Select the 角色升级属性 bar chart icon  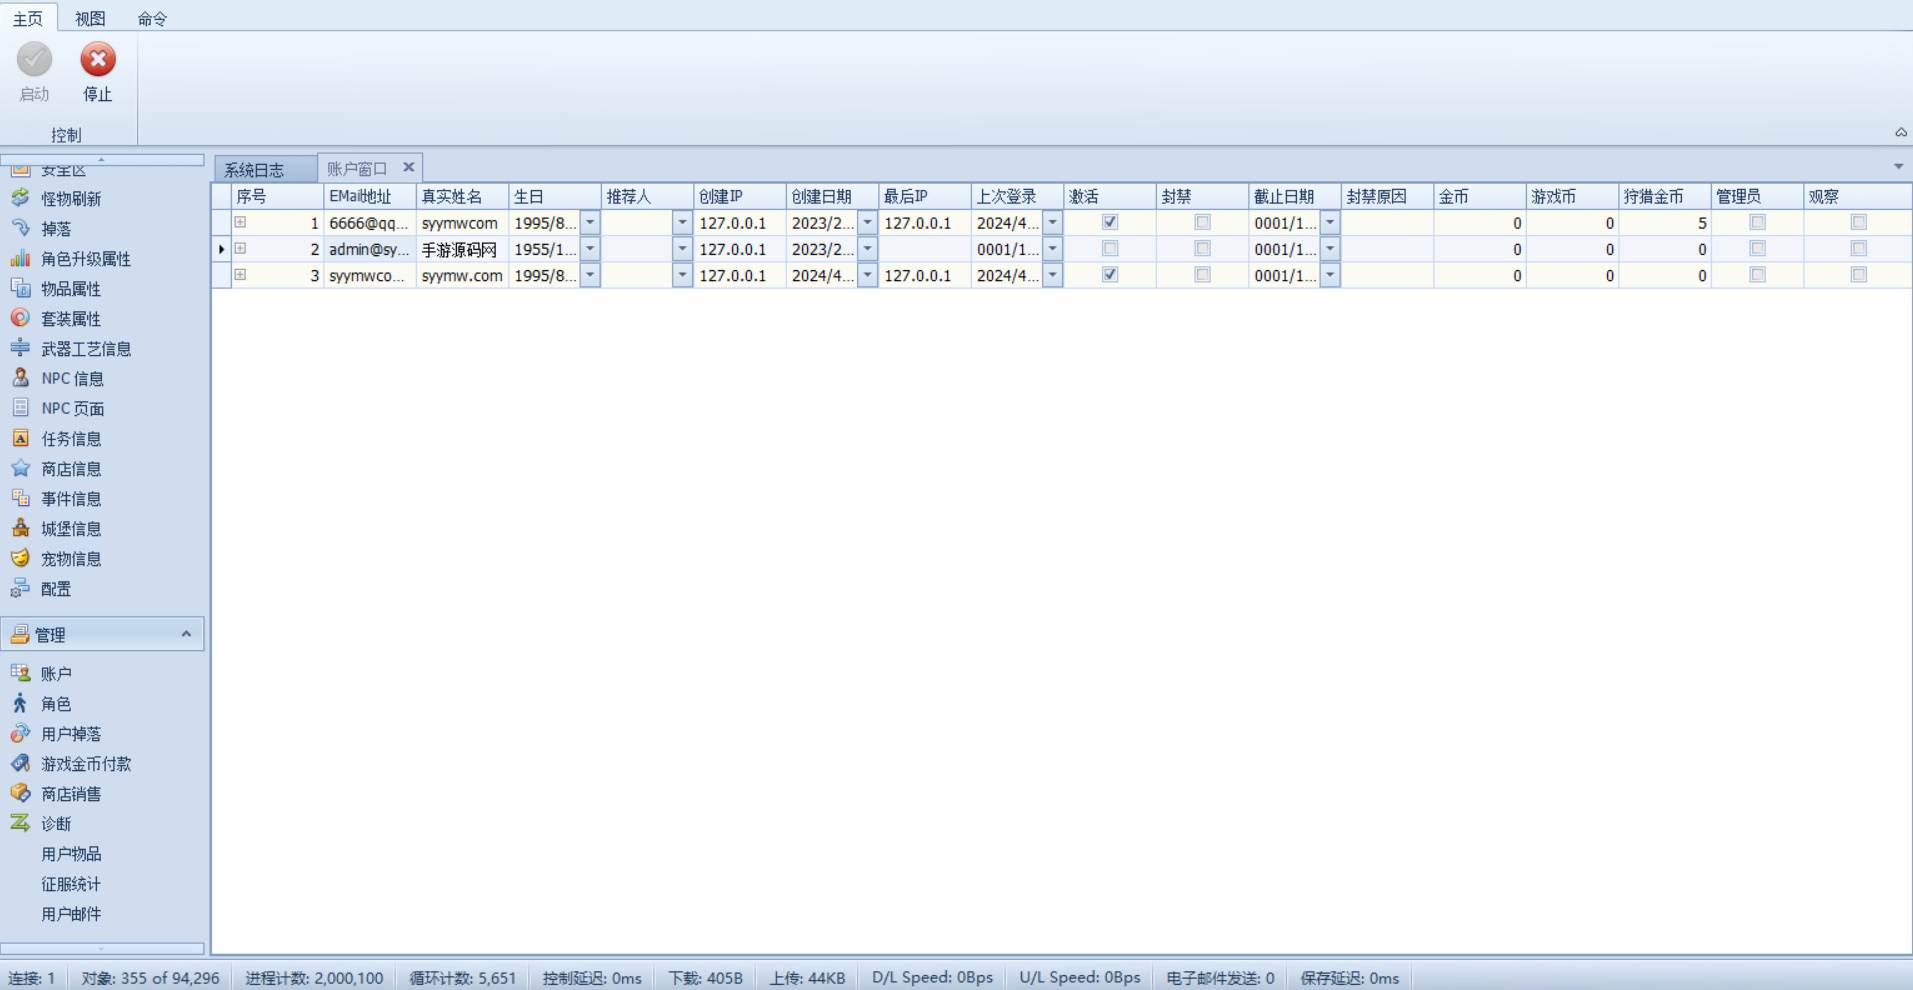pyautogui.click(x=20, y=258)
